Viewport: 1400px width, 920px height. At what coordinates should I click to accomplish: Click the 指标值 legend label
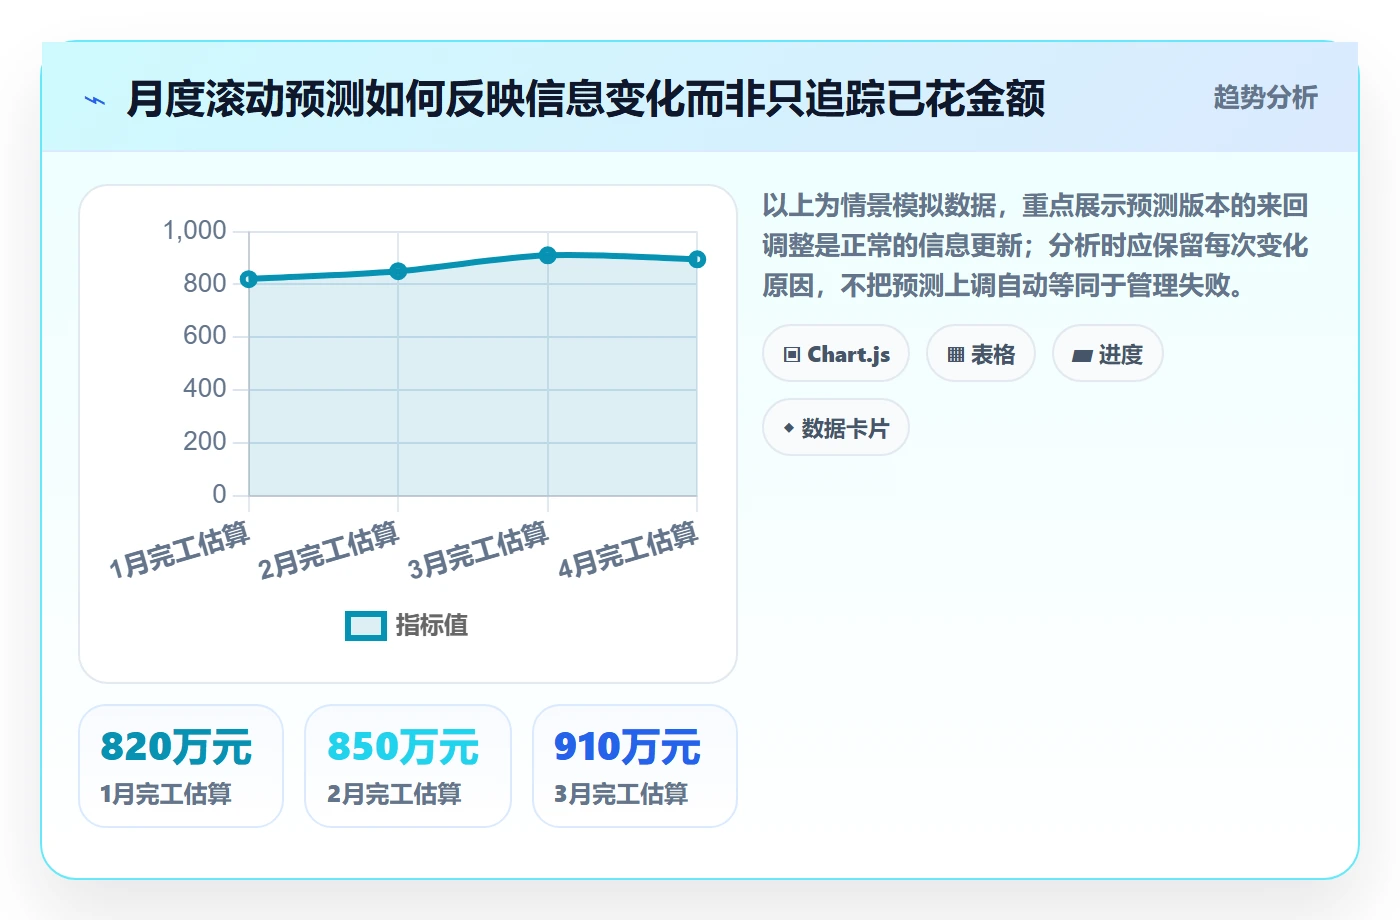point(432,626)
